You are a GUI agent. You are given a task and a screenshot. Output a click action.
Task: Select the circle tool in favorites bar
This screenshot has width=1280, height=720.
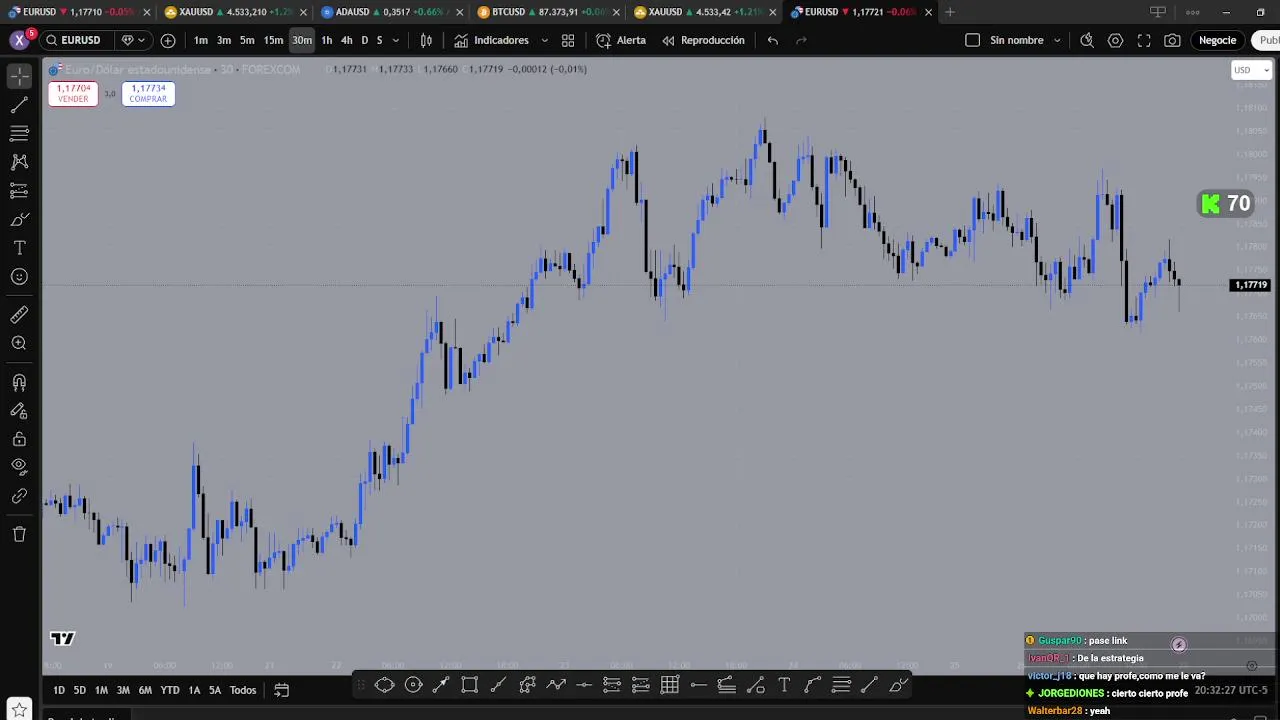[413, 685]
